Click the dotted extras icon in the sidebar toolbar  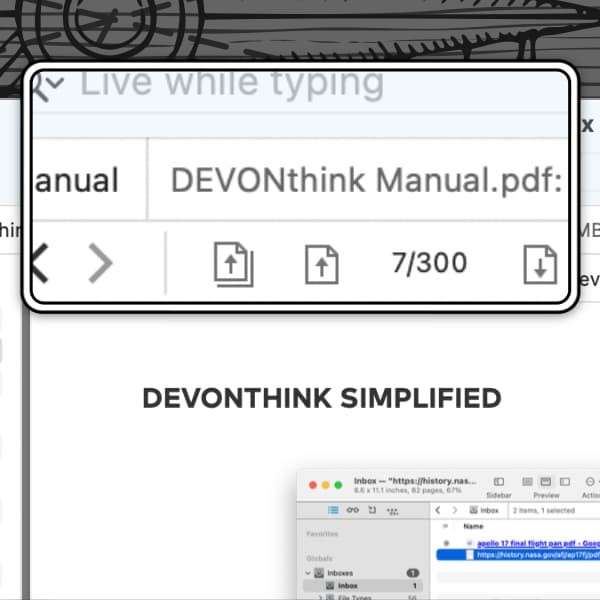click(393, 510)
